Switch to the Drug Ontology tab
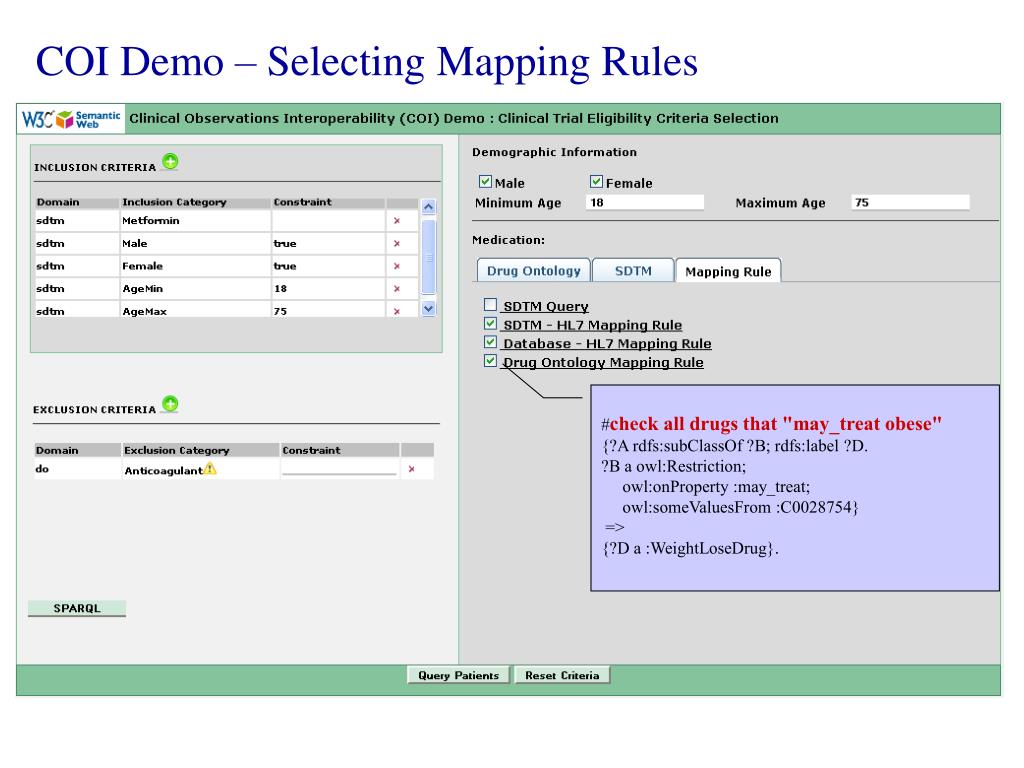This screenshot has width=1024, height=768. pos(534,270)
